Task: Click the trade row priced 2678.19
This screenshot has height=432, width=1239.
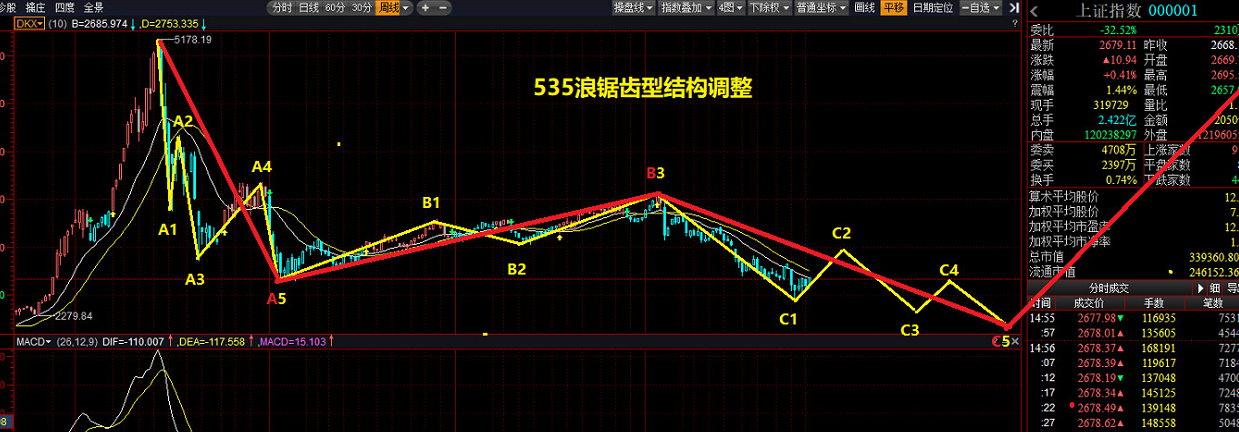Action: (1133, 378)
